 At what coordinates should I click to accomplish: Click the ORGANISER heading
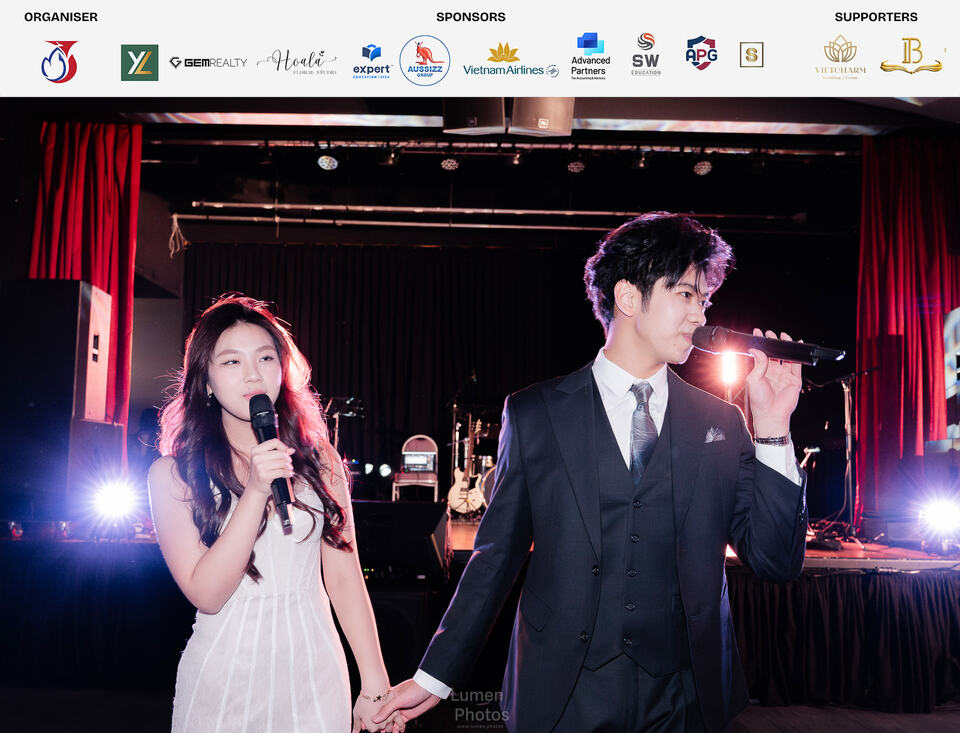61,17
